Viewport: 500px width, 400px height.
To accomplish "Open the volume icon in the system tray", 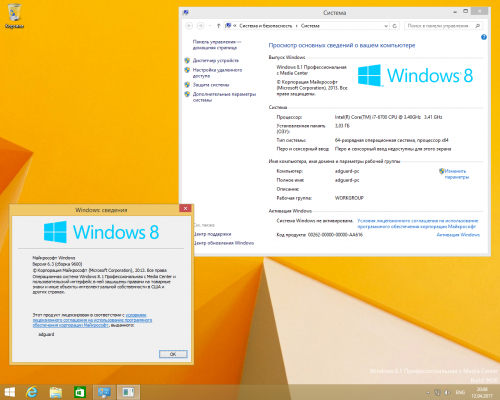I will (448, 392).
